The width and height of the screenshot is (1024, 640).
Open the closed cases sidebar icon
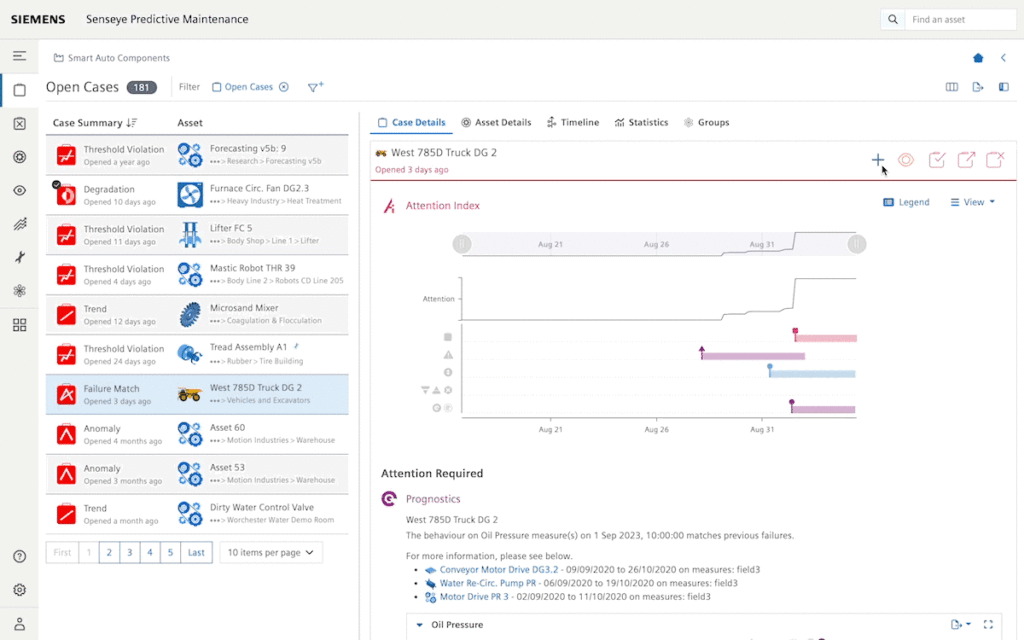point(20,123)
